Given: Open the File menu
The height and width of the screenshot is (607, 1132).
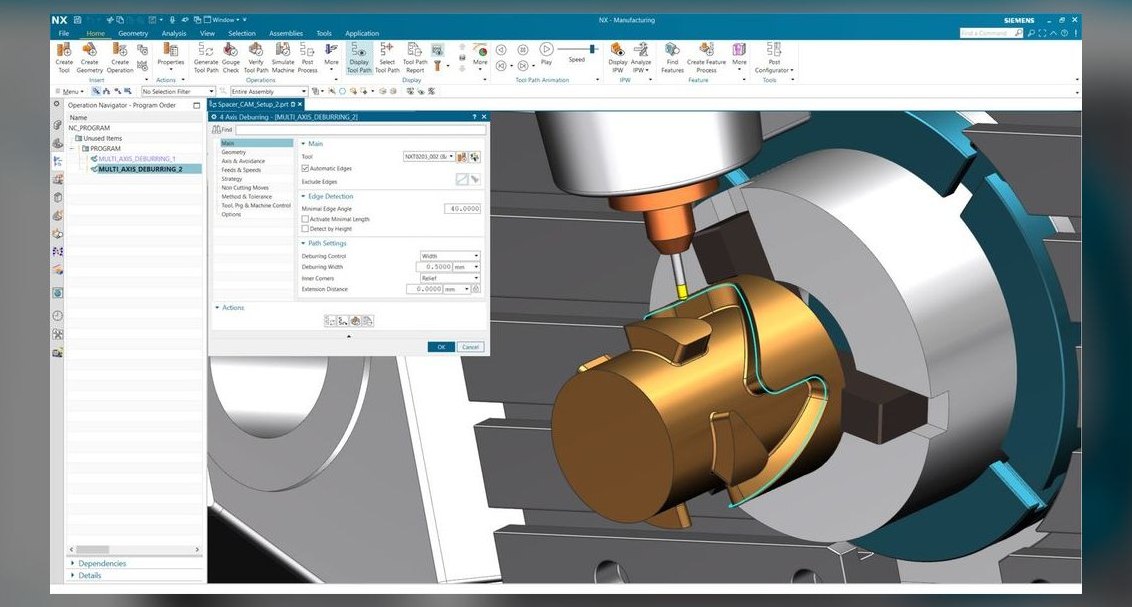Looking at the screenshot, I should [64, 33].
